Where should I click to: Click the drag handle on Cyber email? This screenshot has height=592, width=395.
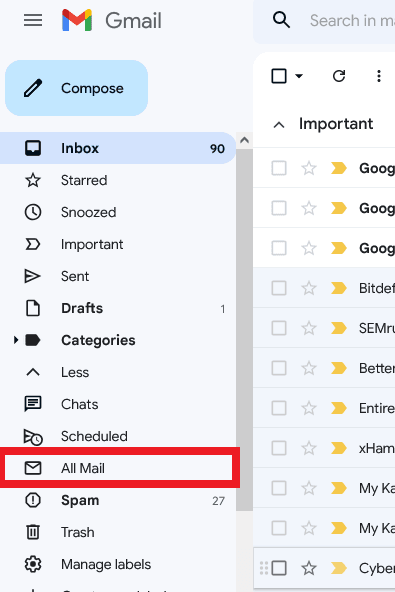264,568
